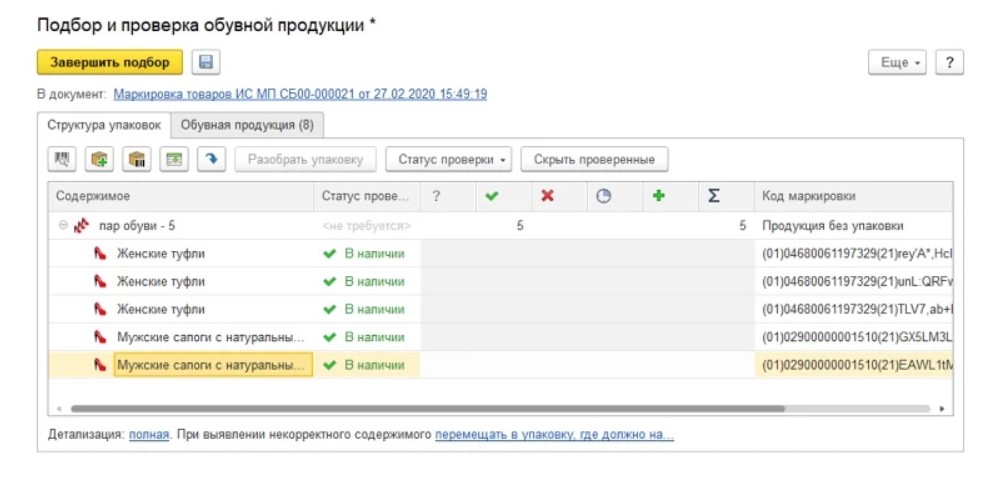Screen dimensions: 998x487
Task: Click the floppy disk save icon
Action: 206,62
